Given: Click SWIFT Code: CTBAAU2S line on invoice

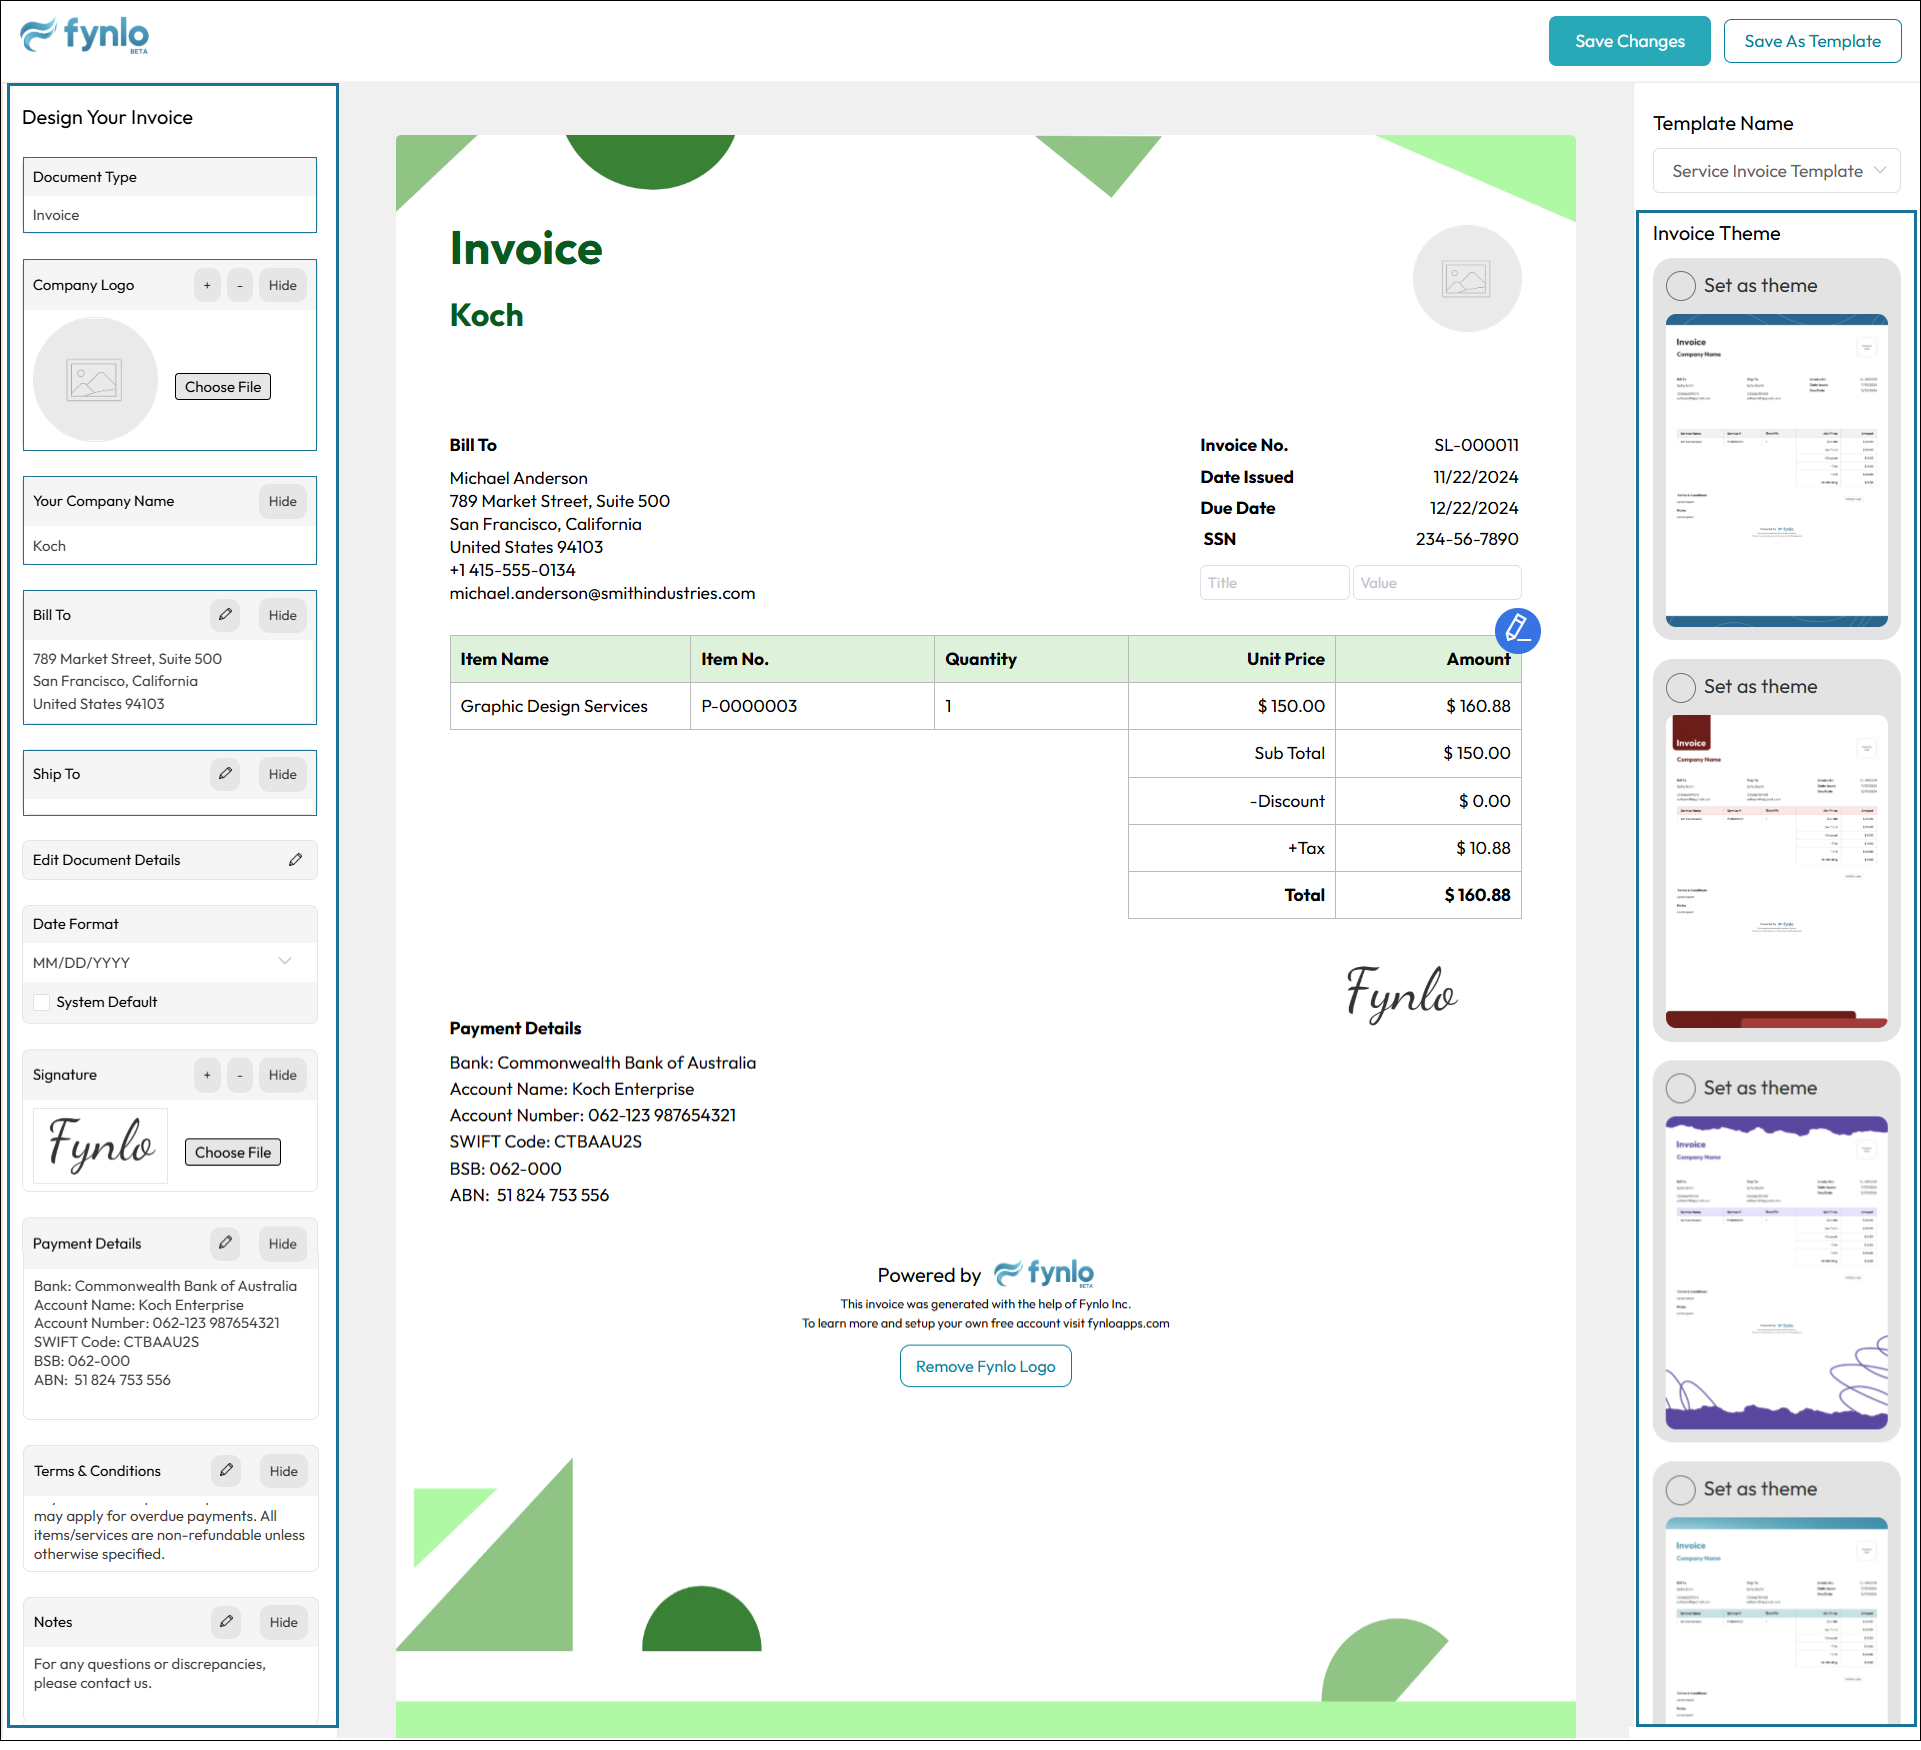Looking at the screenshot, I should tap(546, 1141).
